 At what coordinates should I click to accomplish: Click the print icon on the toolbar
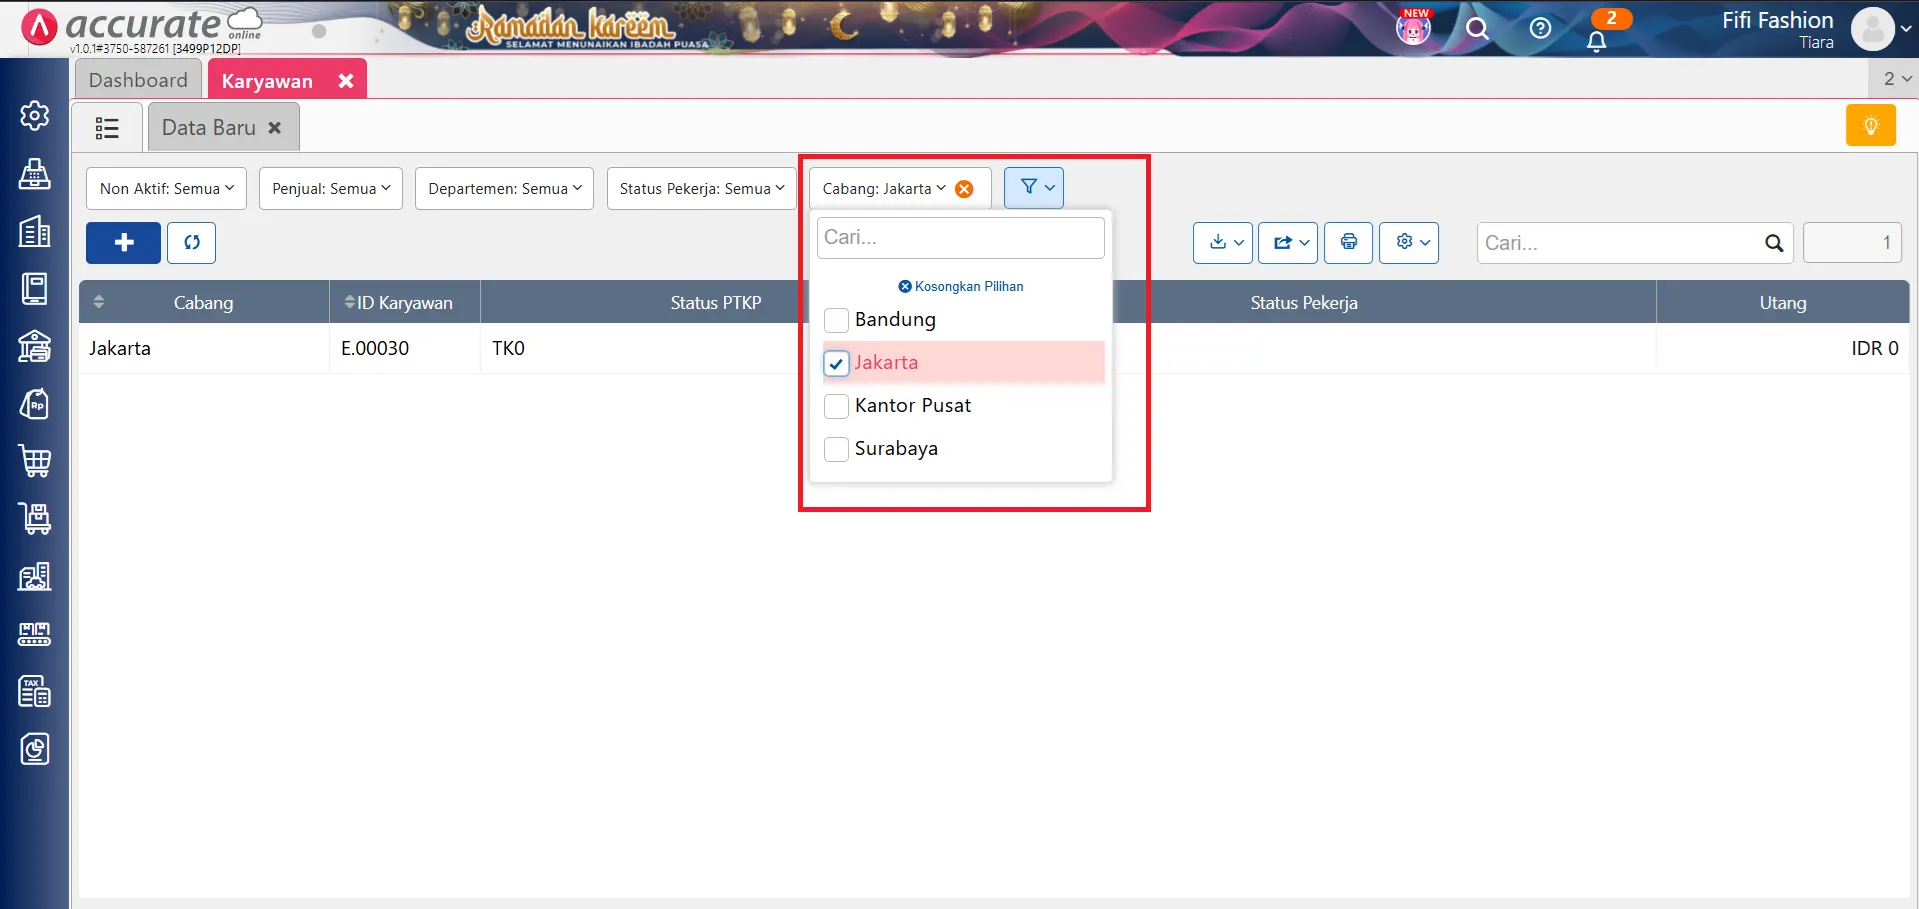point(1348,242)
